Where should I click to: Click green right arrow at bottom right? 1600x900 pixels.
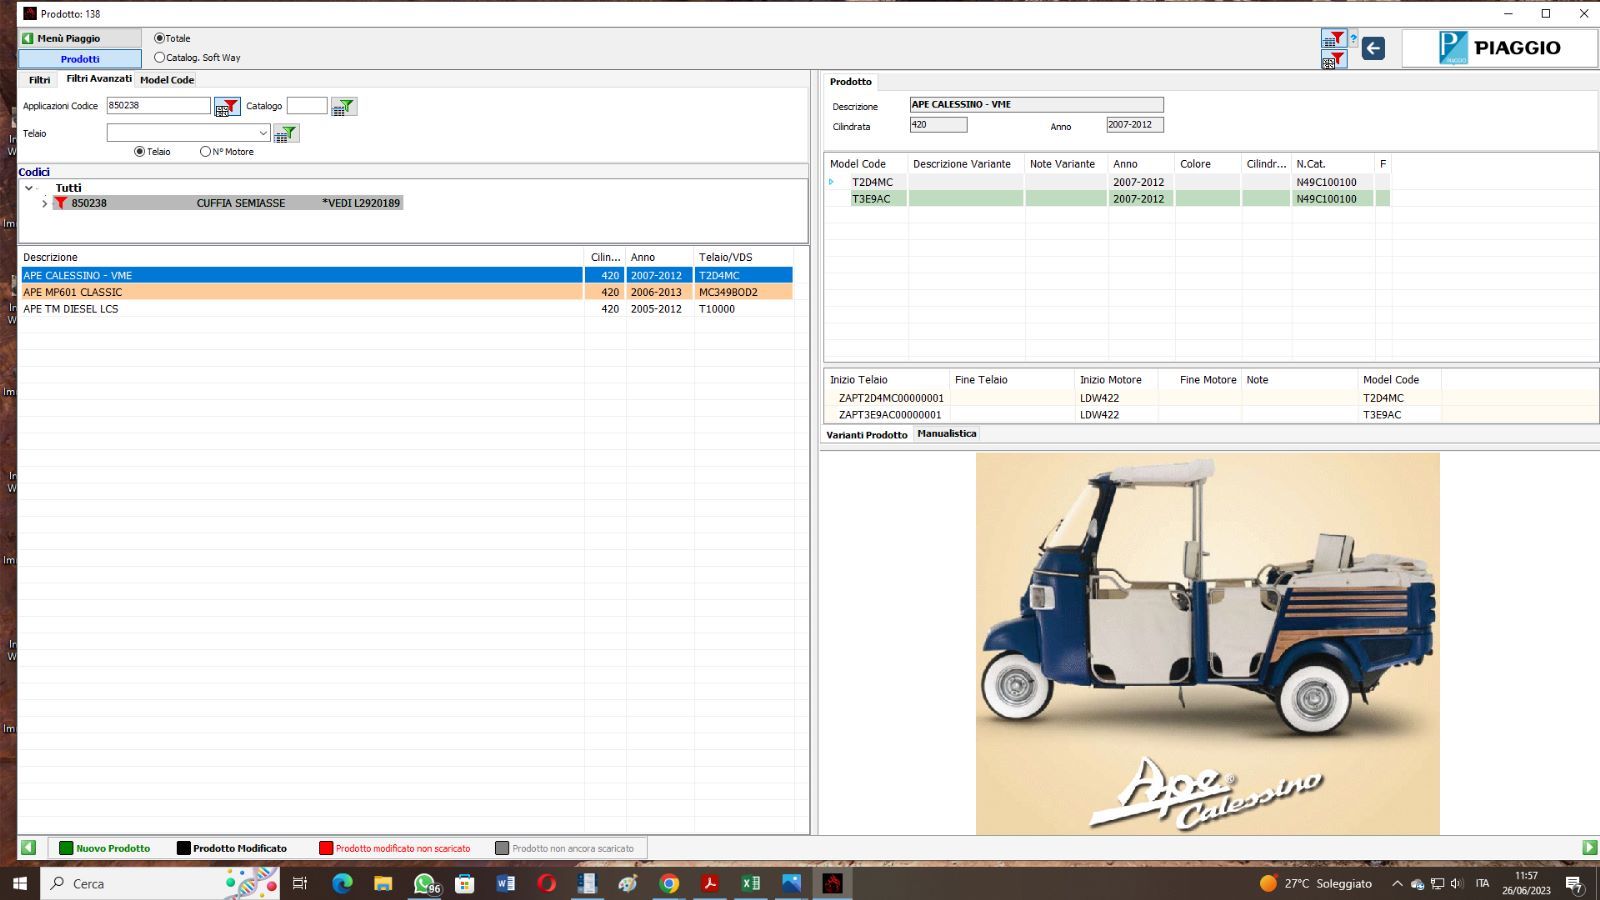click(1589, 848)
